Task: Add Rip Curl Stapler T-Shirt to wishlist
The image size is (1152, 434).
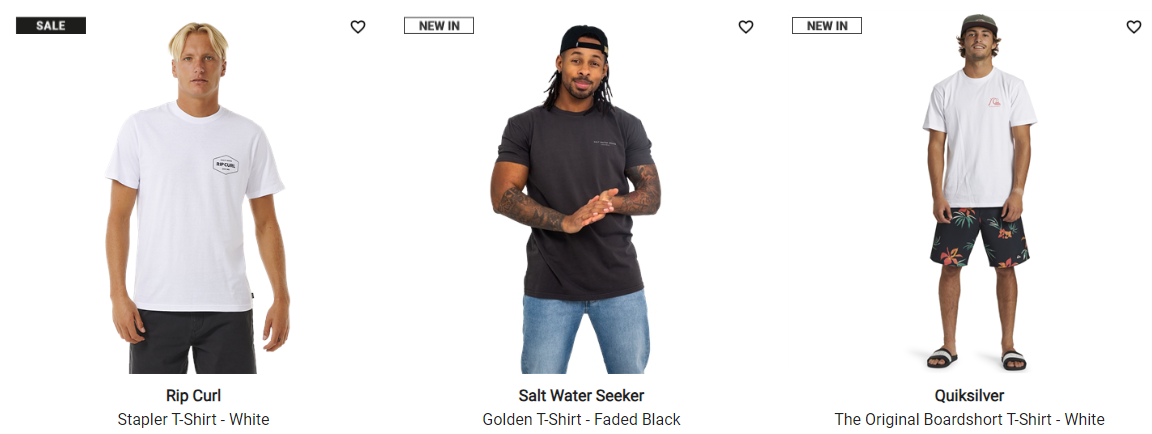Action: click(x=358, y=27)
